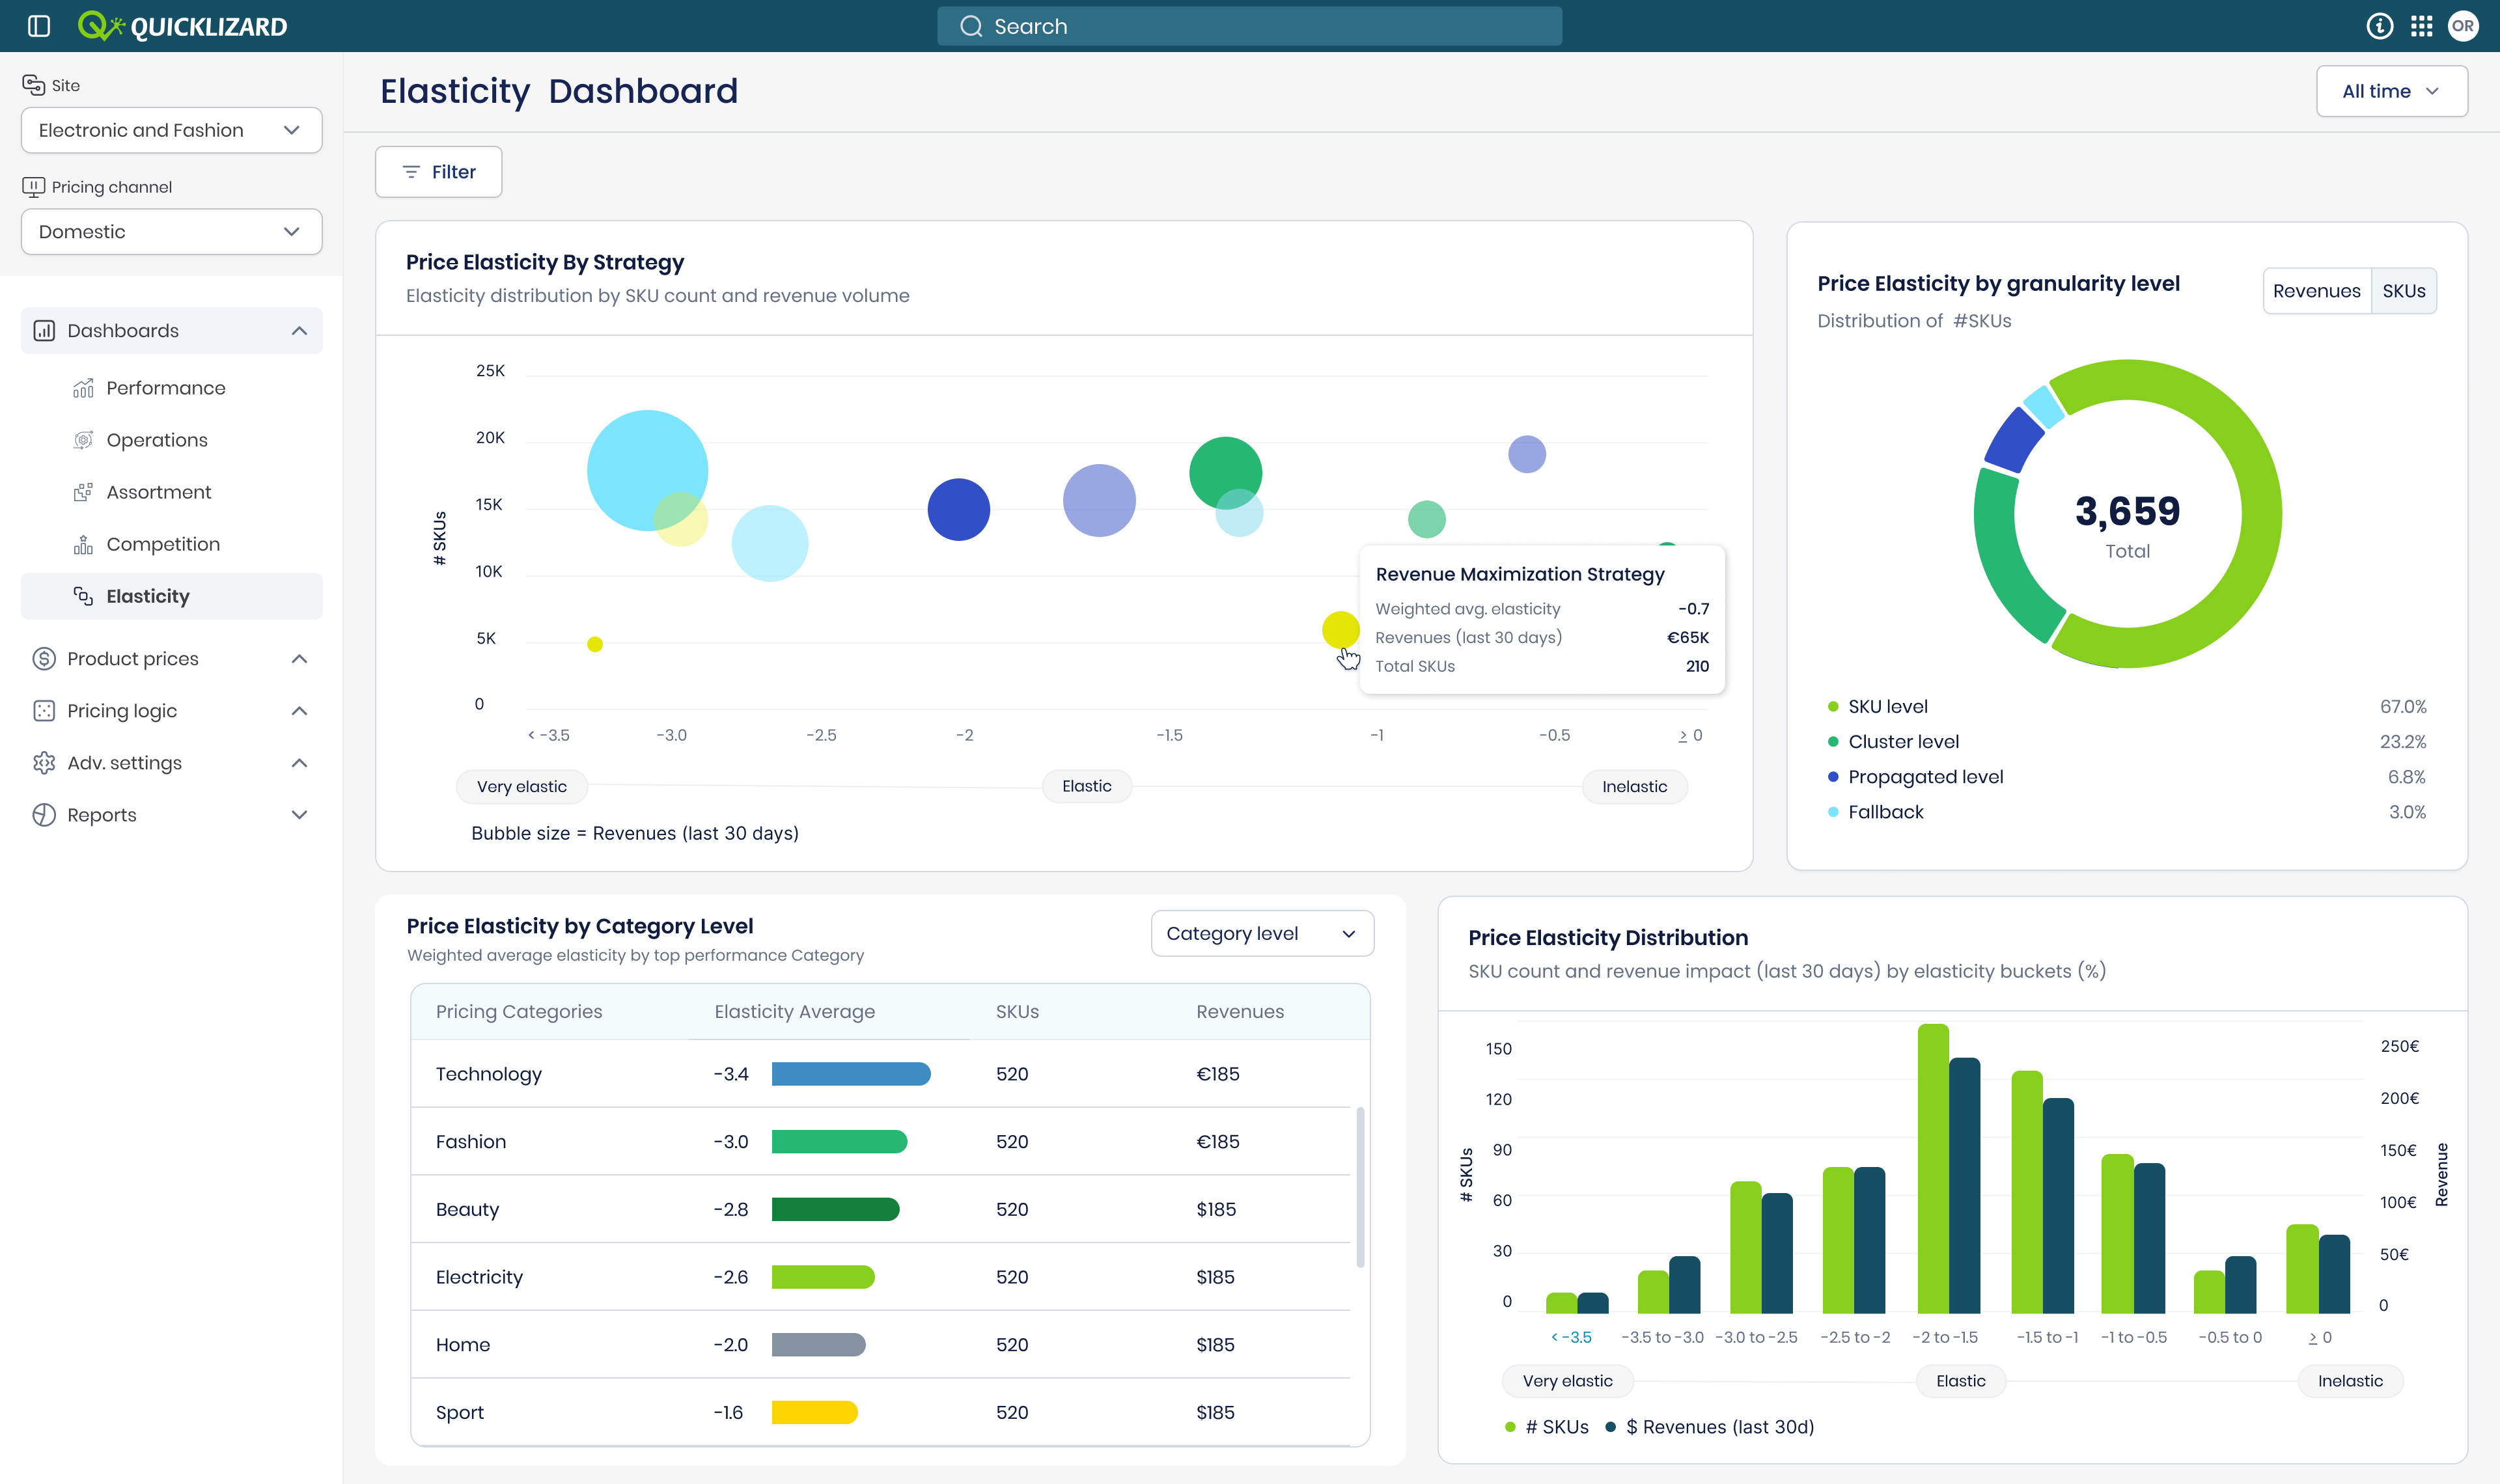Toggle SKU level legend entry
Screen dimensions: 2500x1484
[x=1877, y=707]
